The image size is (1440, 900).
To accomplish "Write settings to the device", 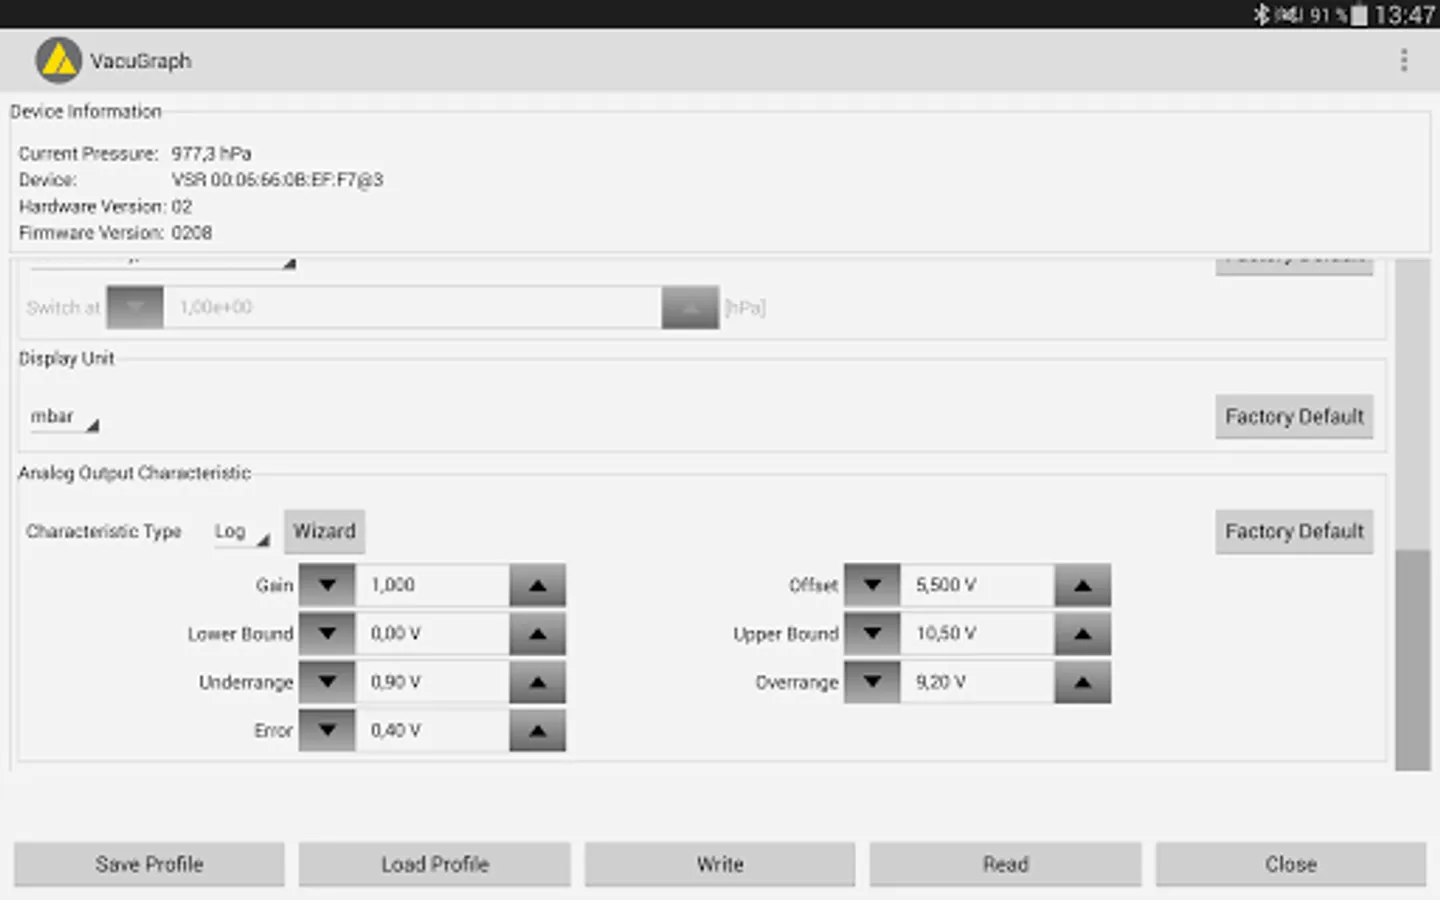I will 719,864.
